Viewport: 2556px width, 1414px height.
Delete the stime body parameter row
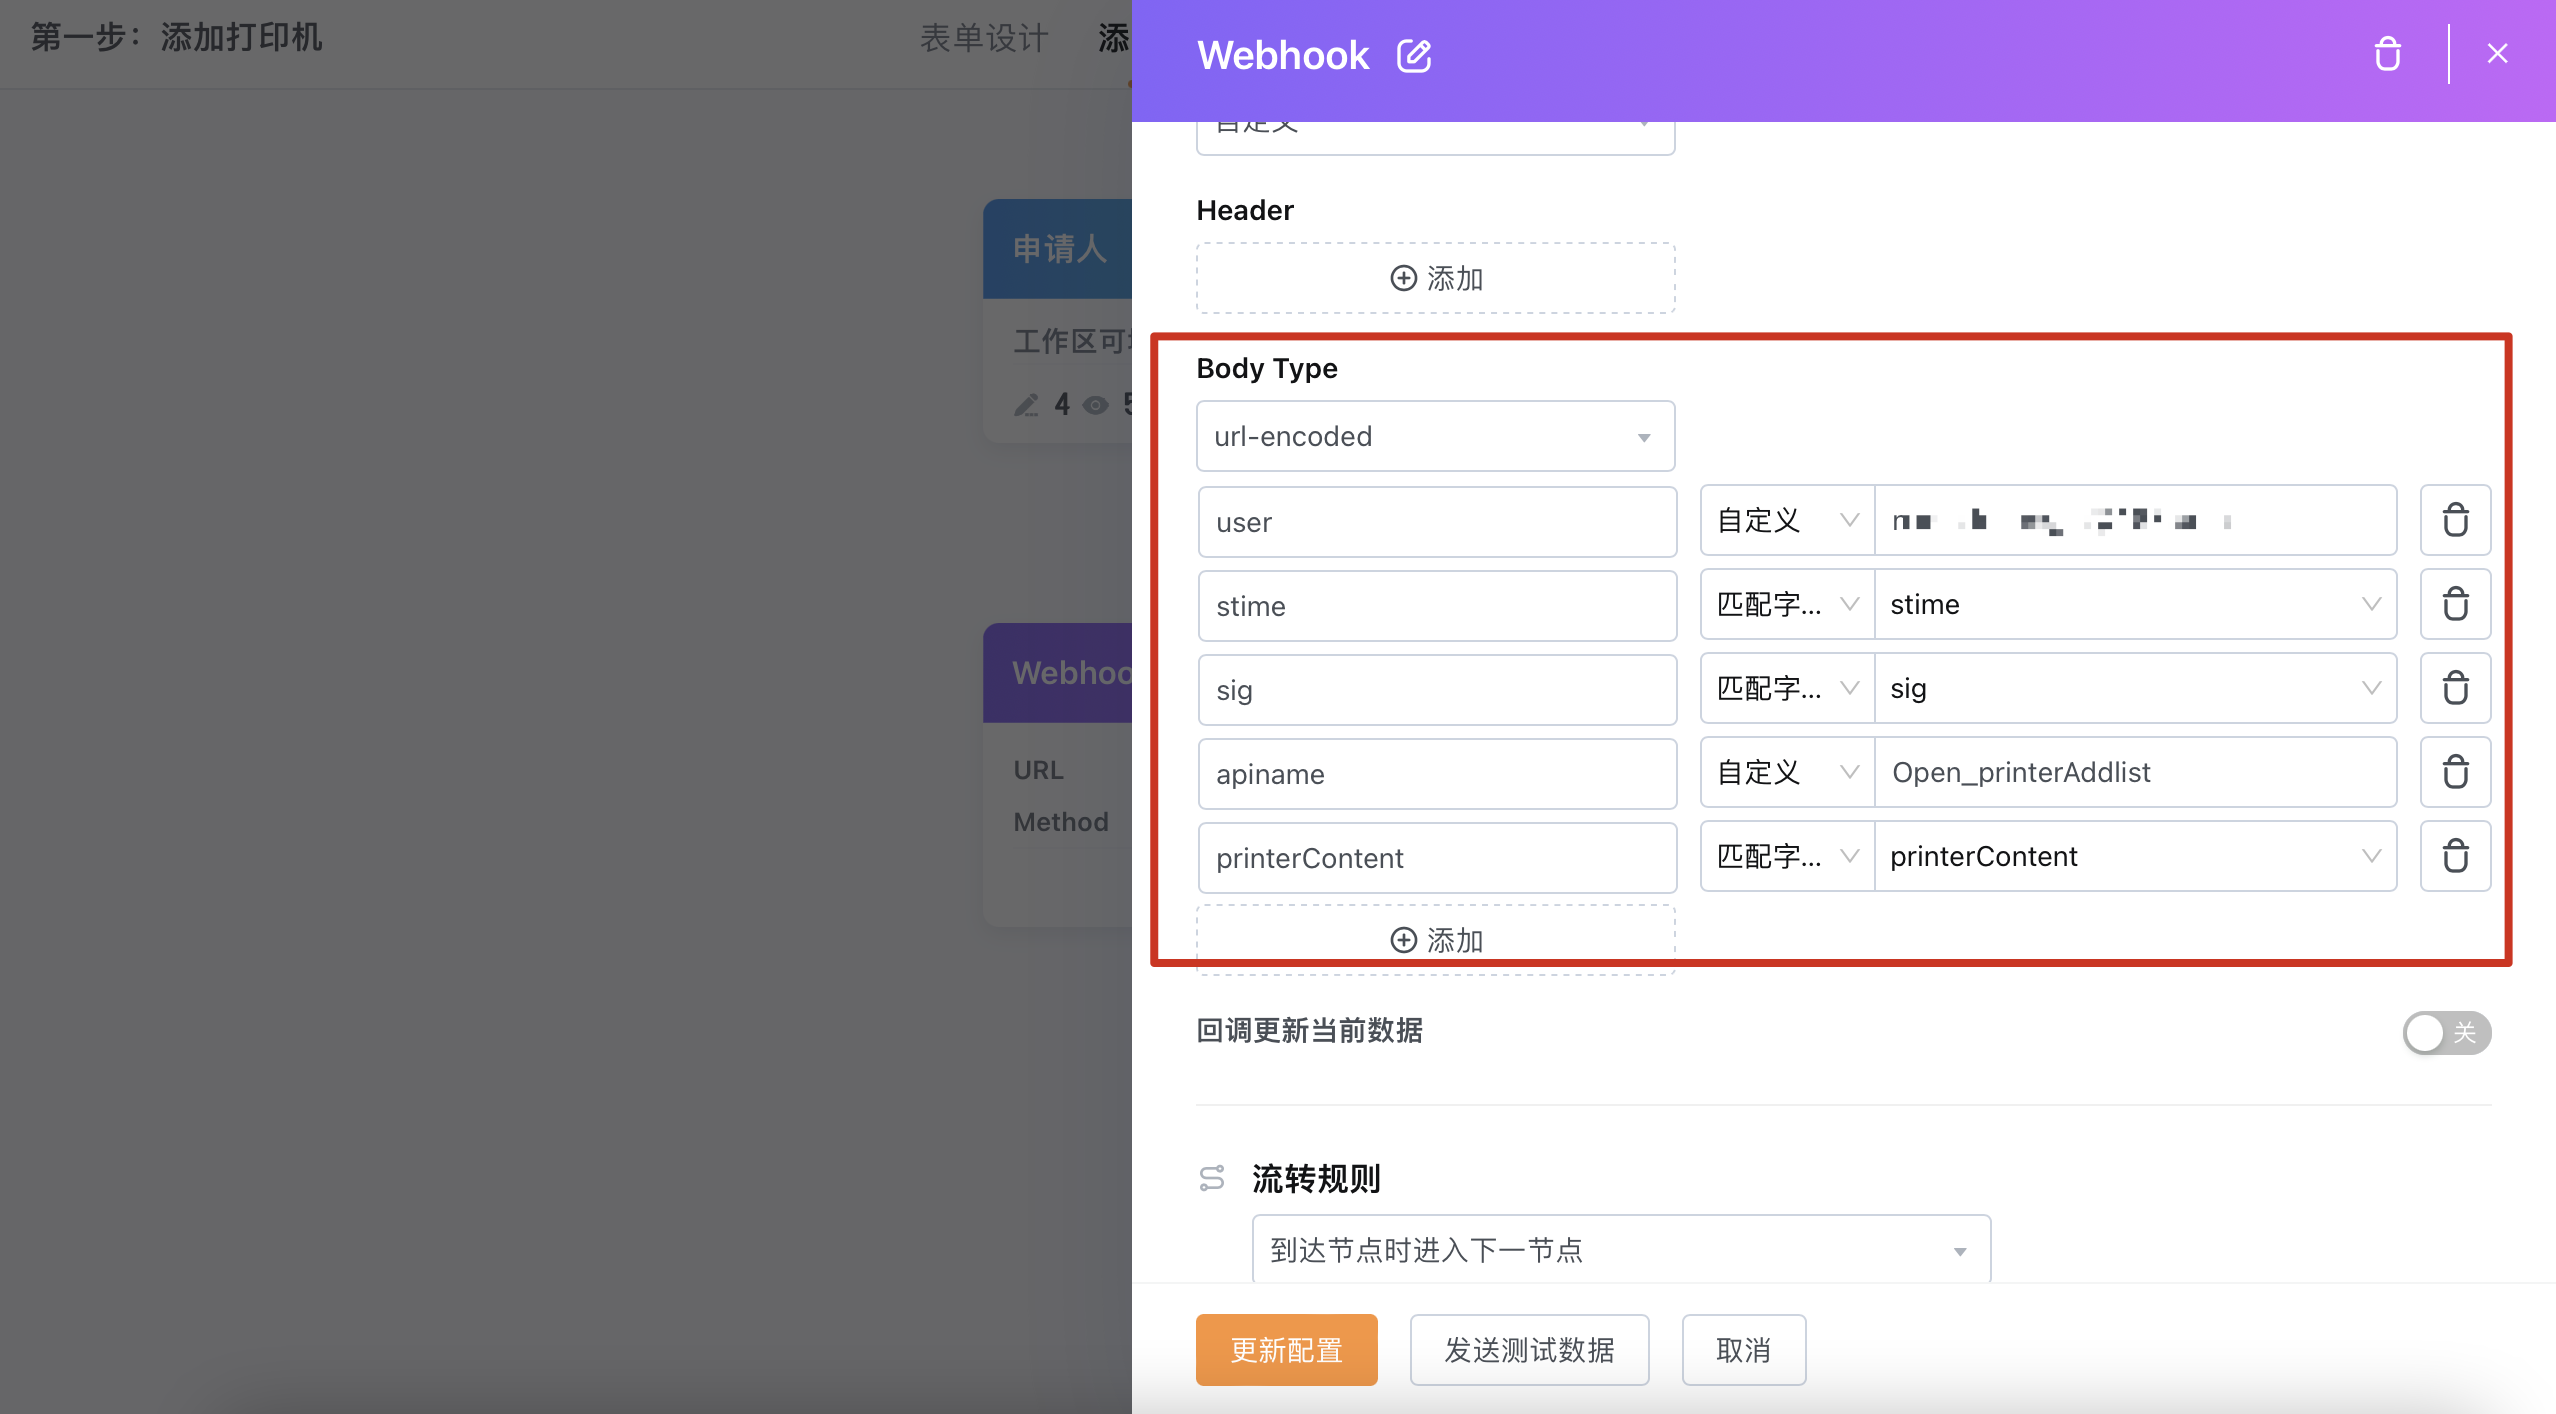[2455, 604]
